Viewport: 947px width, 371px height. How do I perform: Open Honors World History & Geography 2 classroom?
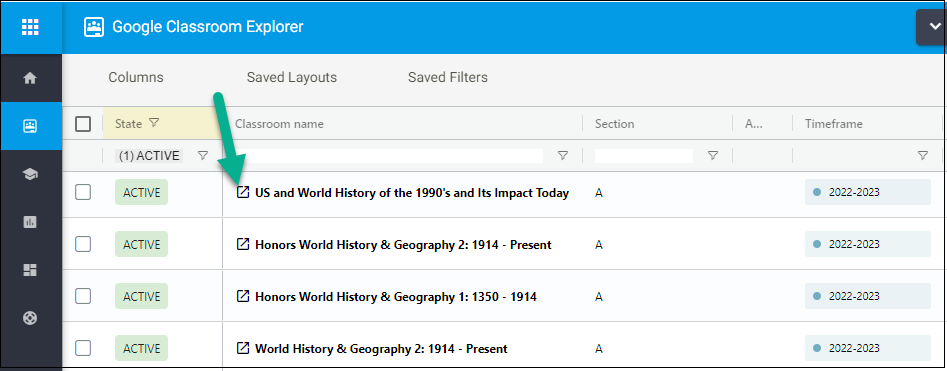coord(403,245)
